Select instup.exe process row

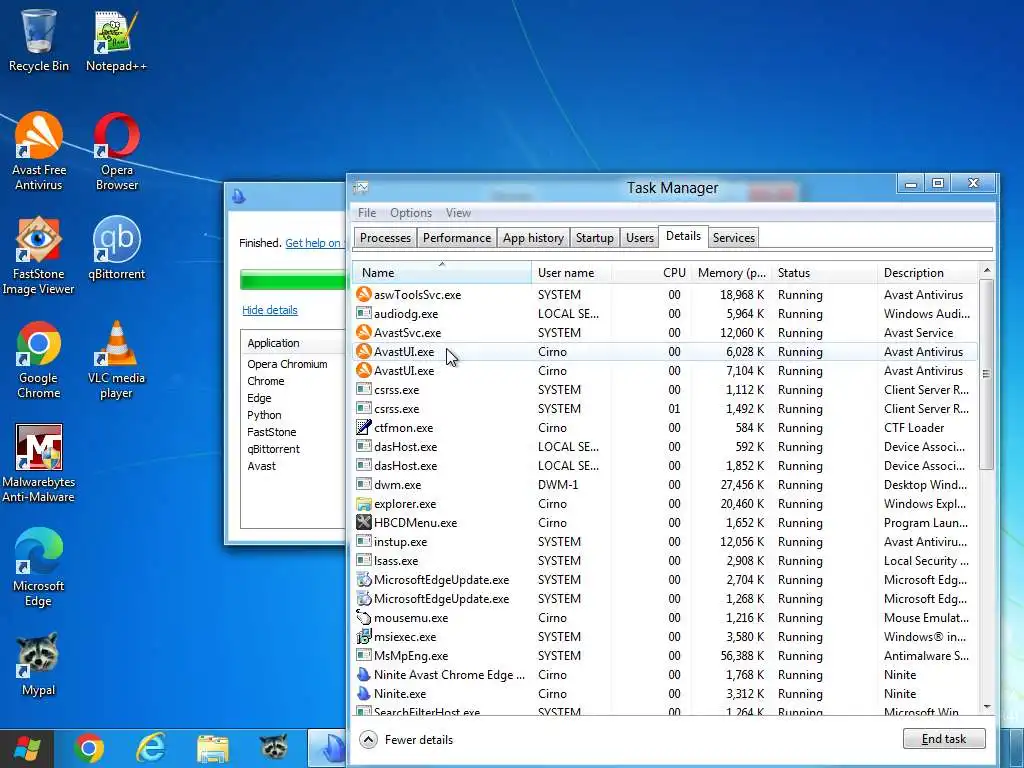tap(666, 541)
